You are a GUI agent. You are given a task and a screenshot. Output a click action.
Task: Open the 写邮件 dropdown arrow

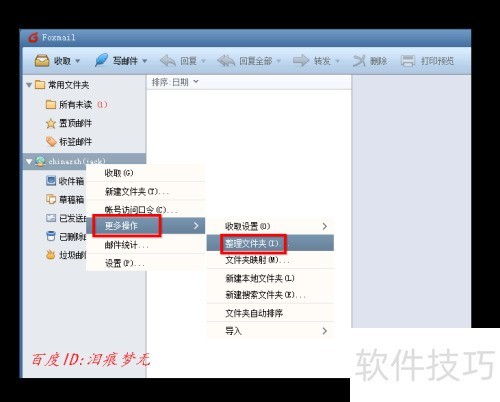145,61
